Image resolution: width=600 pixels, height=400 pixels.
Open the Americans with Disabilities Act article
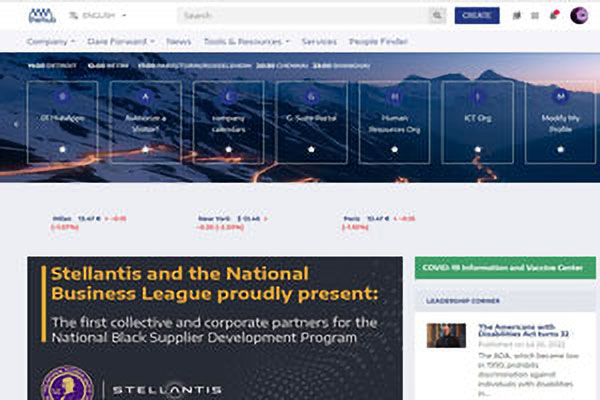[523, 330]
